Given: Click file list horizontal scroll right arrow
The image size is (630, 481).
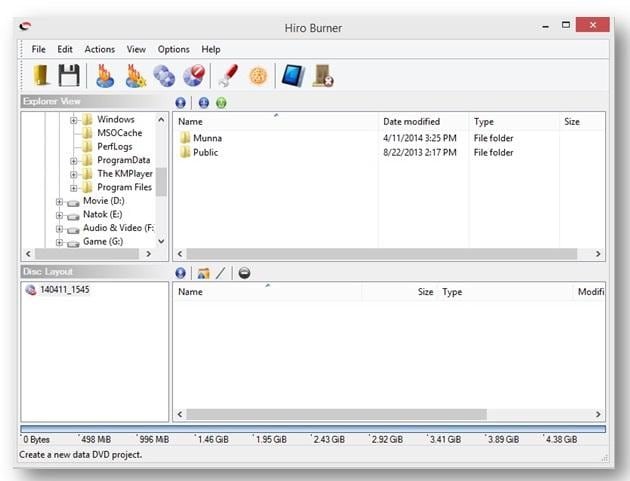Looking at the screenshot, I should tap(598, 254).
